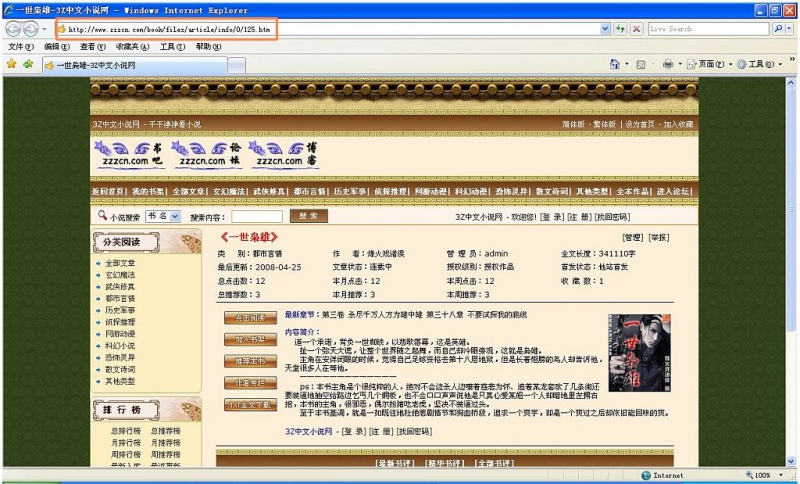Click the Print icon
The width and height of the screenshot is (800, 484).
668,64
